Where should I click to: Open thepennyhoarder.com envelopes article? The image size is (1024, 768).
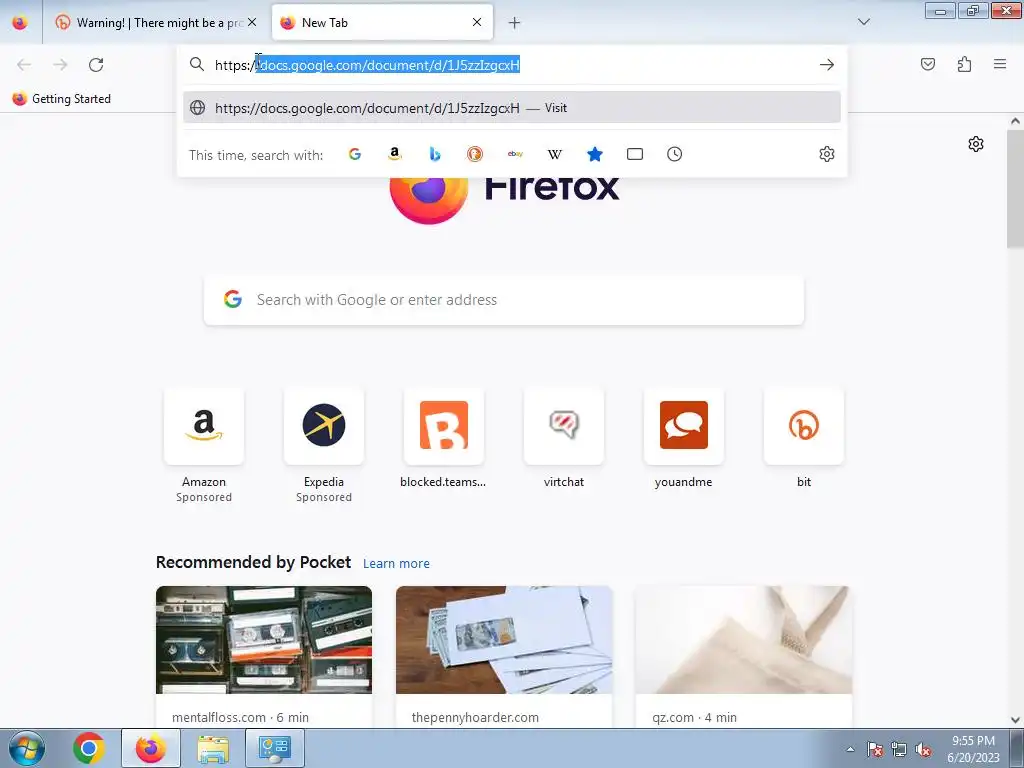504,656
